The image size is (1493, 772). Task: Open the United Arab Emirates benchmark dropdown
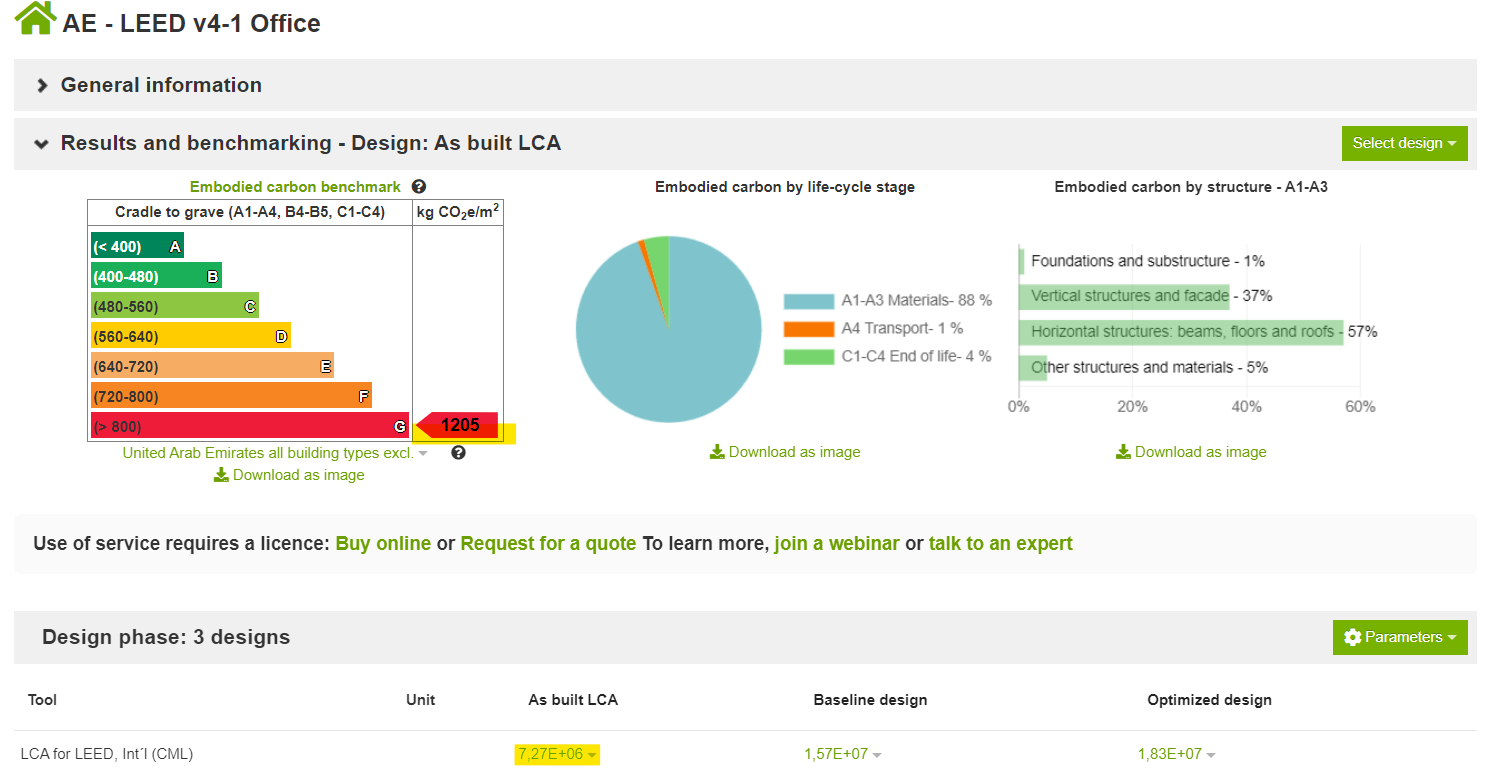tap(423, 453)
